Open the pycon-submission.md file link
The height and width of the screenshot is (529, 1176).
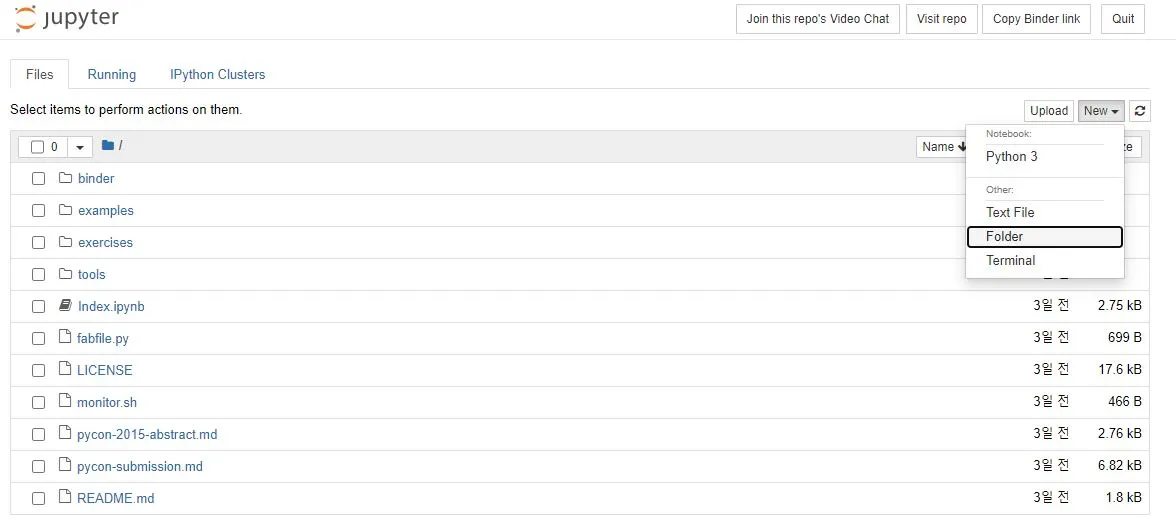140,467
